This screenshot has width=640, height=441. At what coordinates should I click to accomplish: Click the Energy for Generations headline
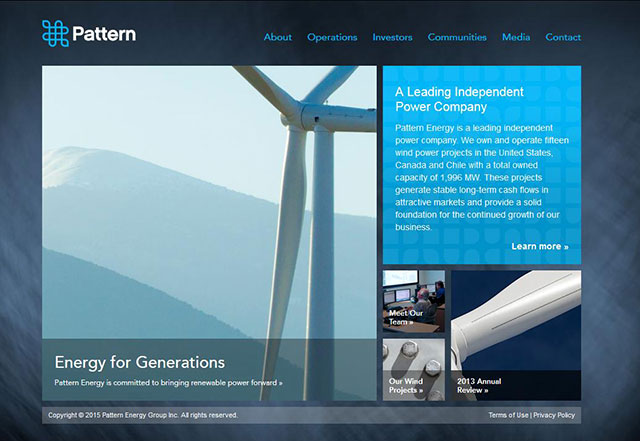140,363
